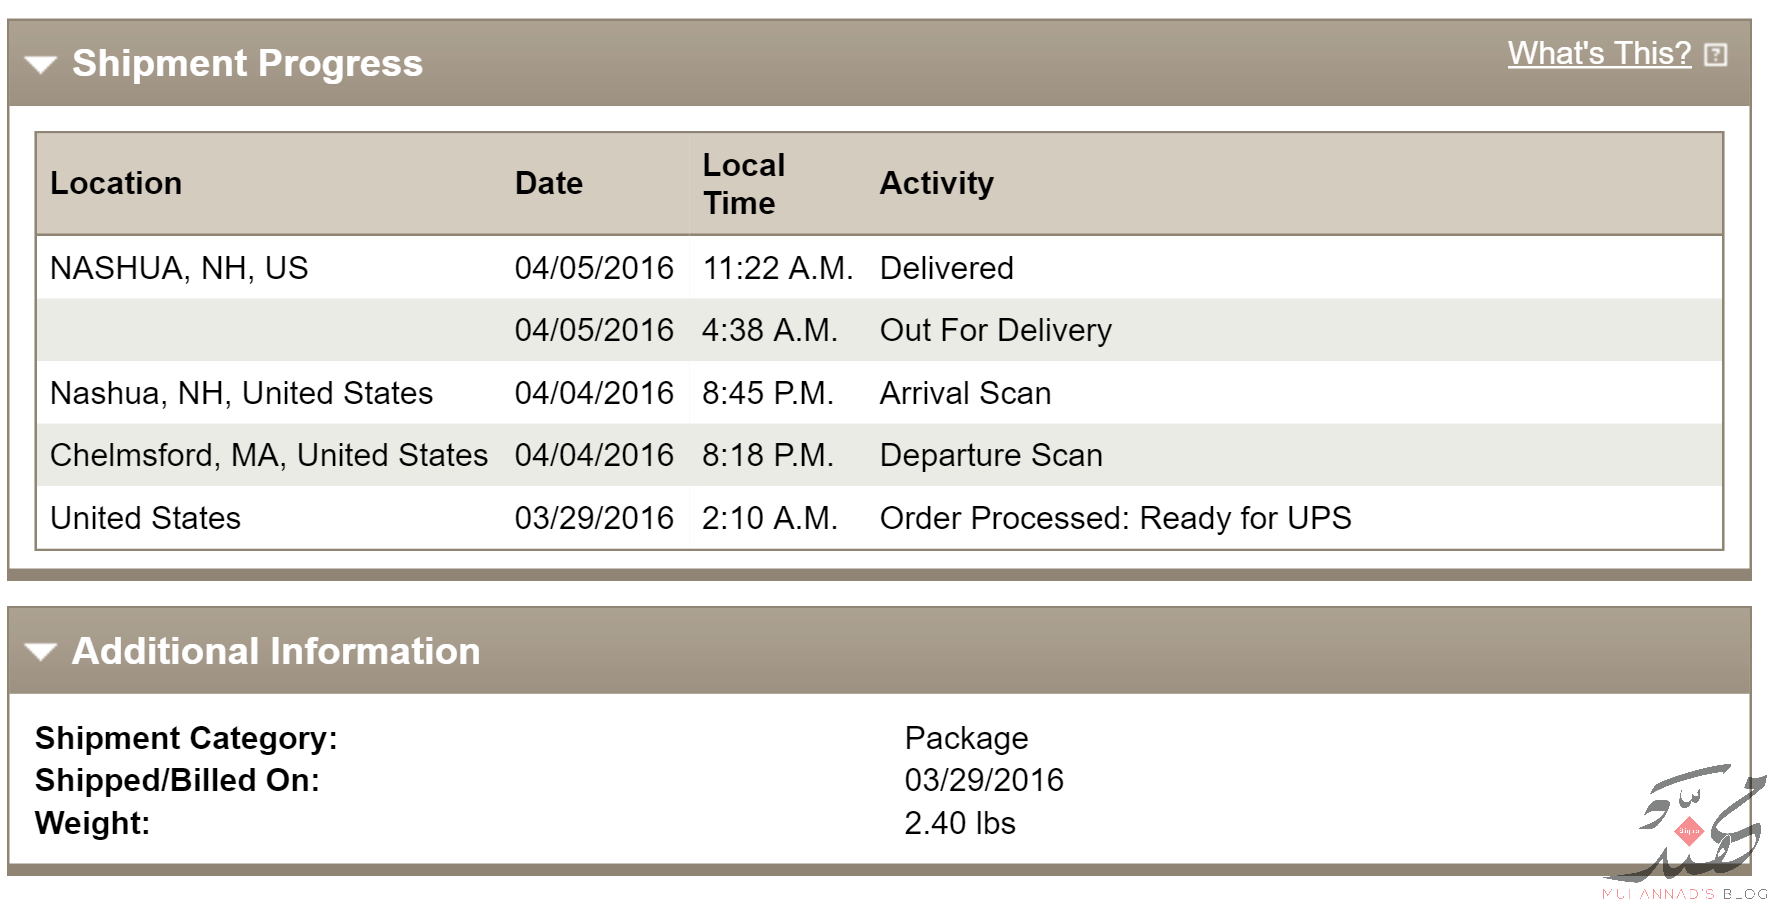Collapse the Shipment Progress section triangle
Viewport: 1767px width, 899px height.
tap(41, 65)
